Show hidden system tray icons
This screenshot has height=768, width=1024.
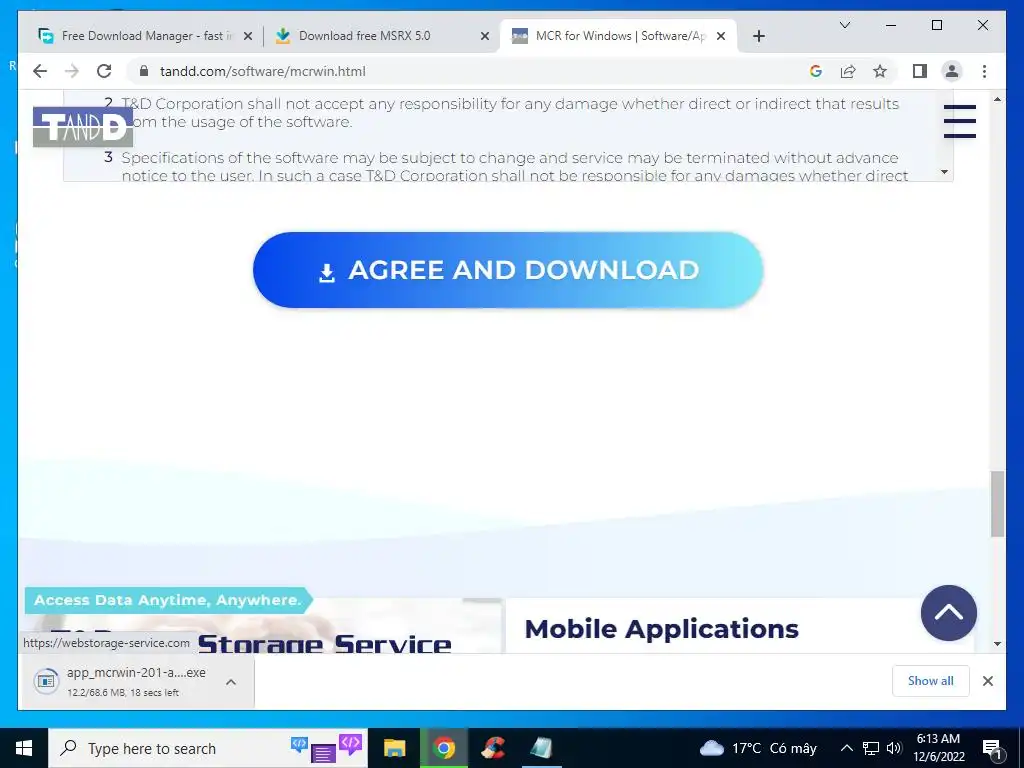click(x=846, y=748)
